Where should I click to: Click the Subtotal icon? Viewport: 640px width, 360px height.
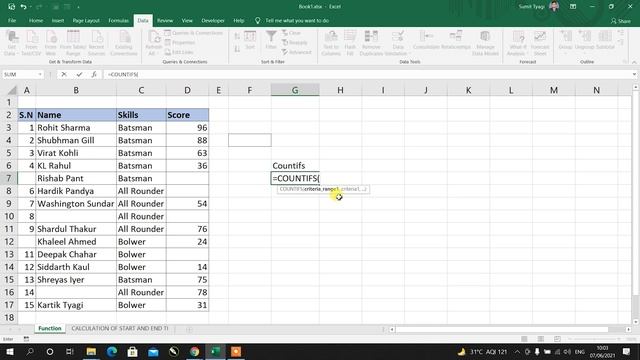(605, 37)
